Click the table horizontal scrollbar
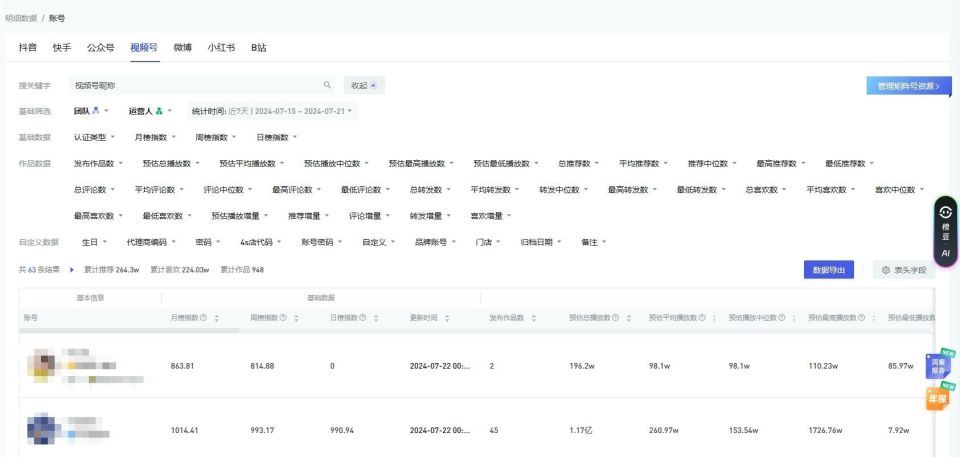This screenshot has width=960, height=457. pos(129,331)
